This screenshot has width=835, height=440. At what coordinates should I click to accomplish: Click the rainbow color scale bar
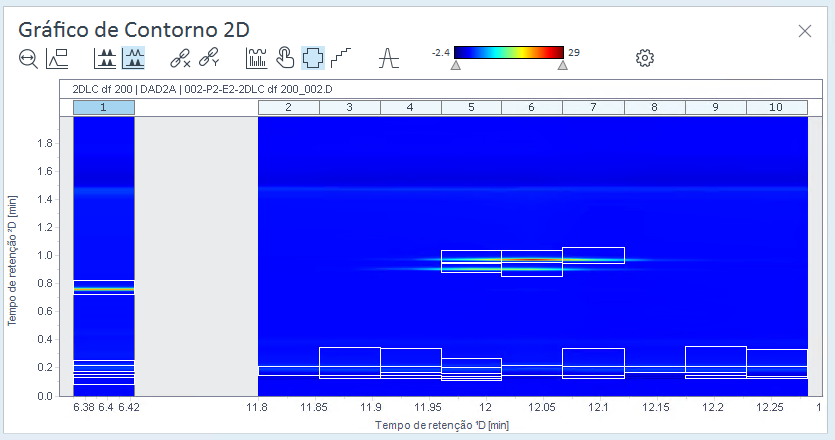[x=509, y=52]
